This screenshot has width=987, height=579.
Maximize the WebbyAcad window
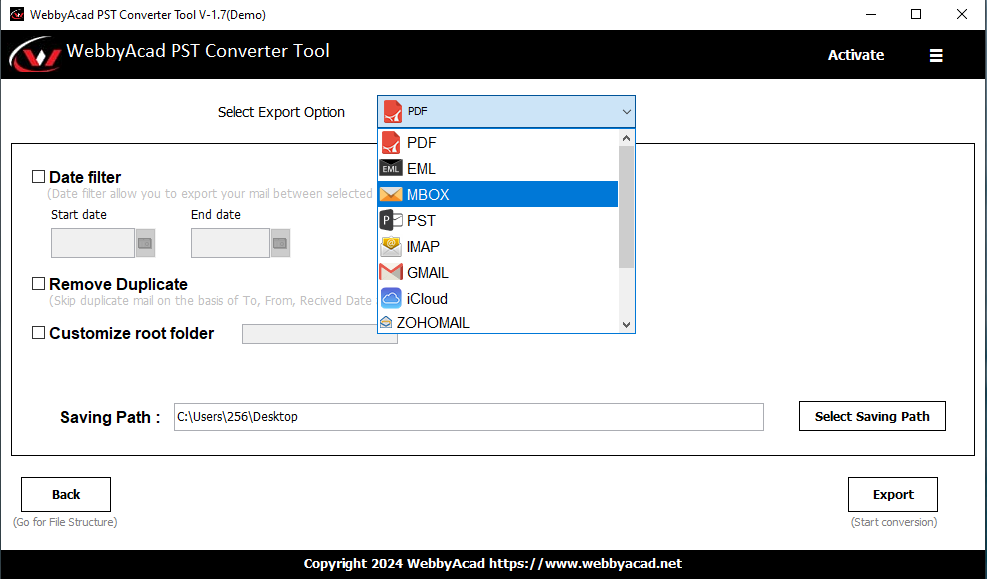point(916,14)
